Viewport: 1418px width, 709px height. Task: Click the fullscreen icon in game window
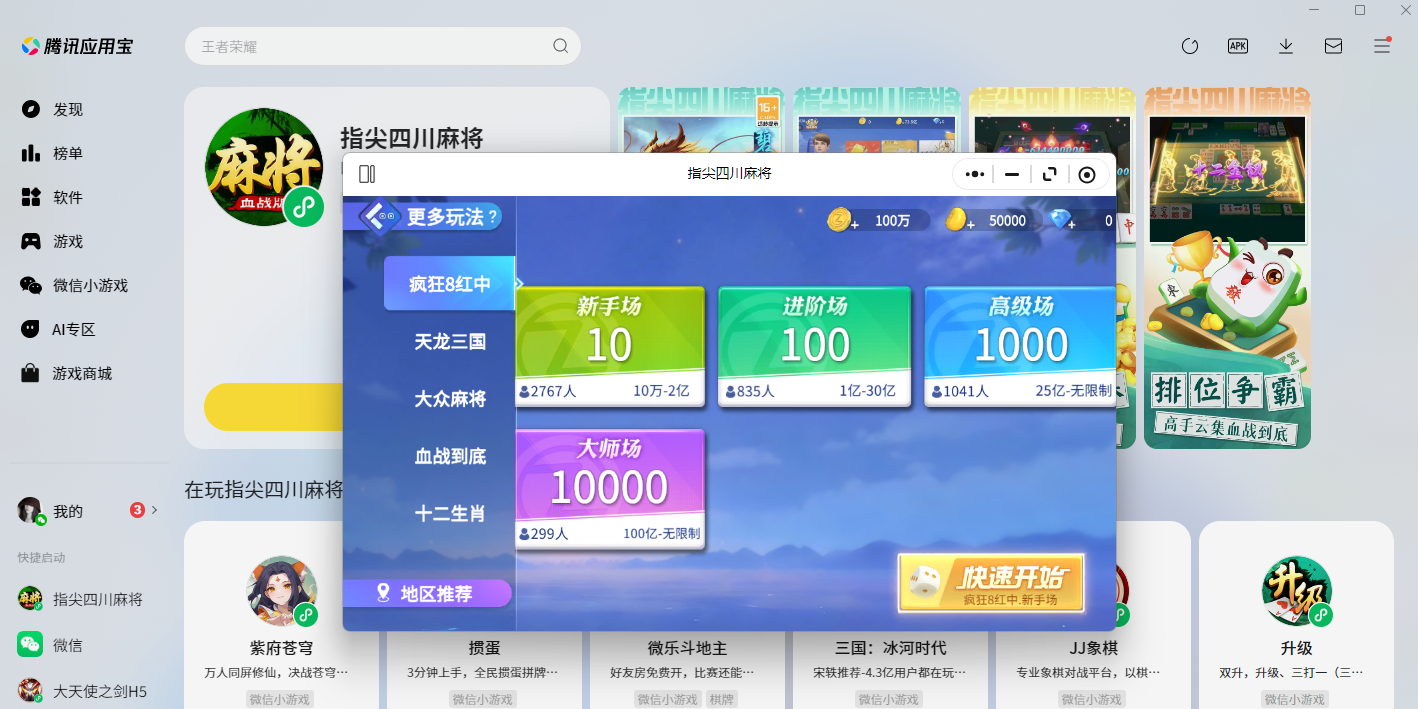(1049, 174)
